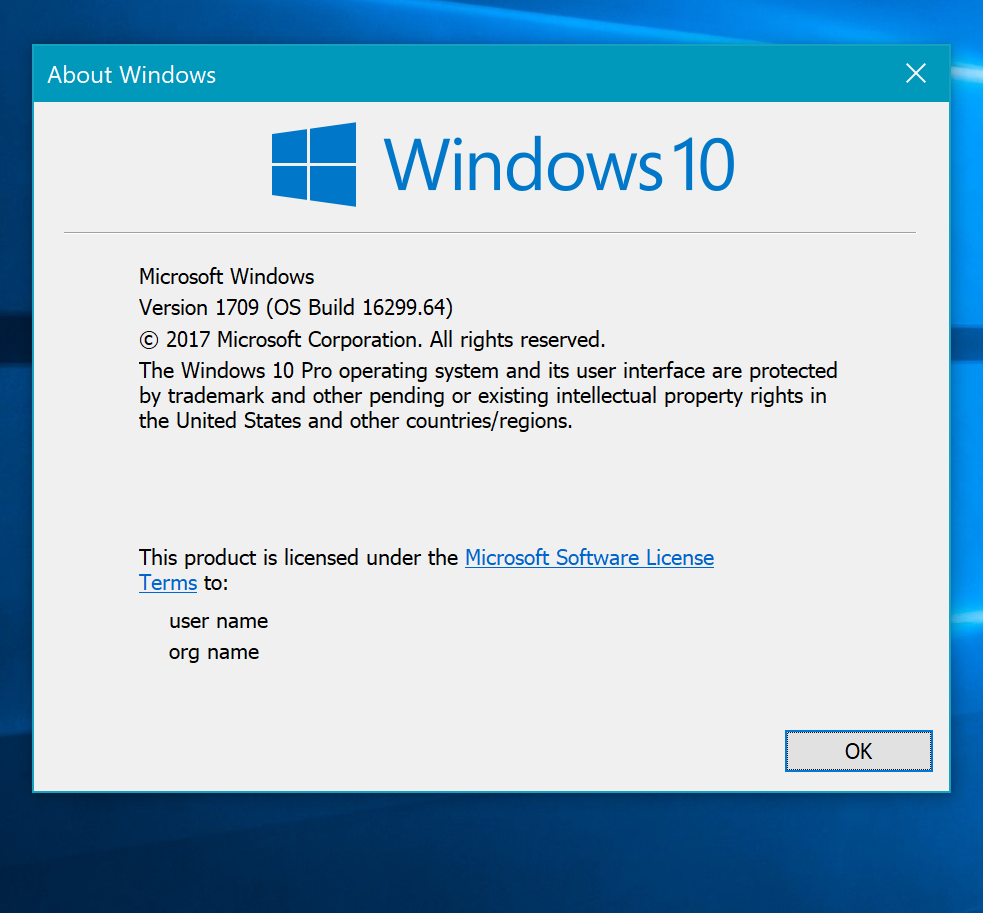Screen dimensions: 983x913
Task: Click 'The Windows 10 Pro operating system' paragraph
Action: click(x=488, y=396)
